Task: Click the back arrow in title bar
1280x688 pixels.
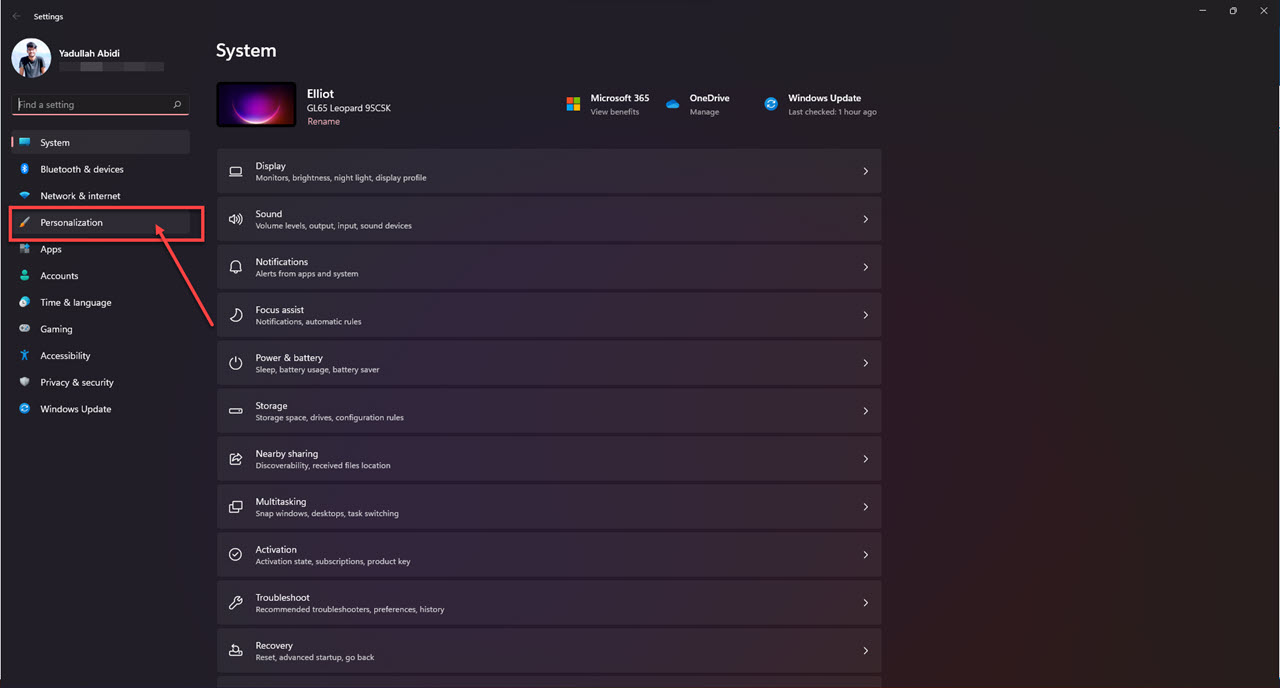Action: [16, 16]
